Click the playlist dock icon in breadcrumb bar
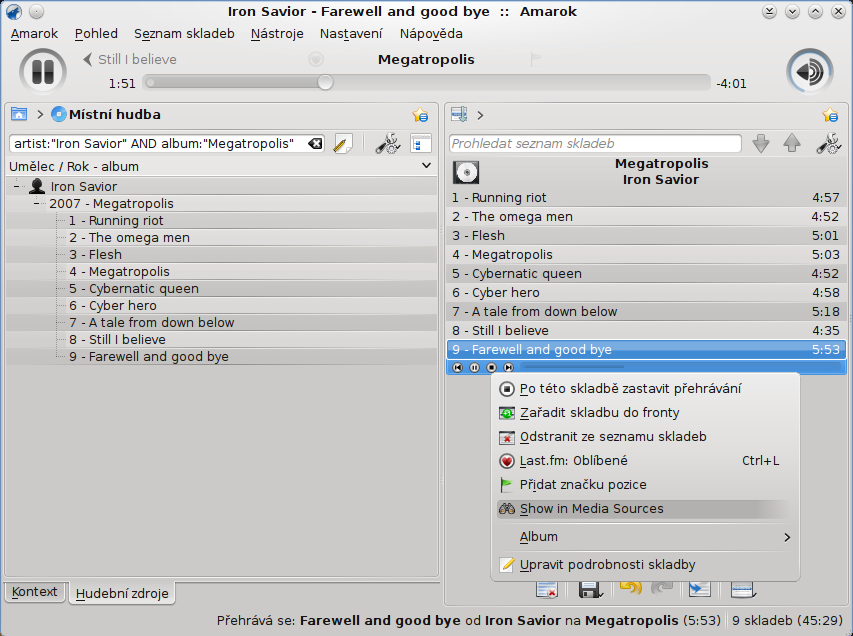 coord(459,114)
